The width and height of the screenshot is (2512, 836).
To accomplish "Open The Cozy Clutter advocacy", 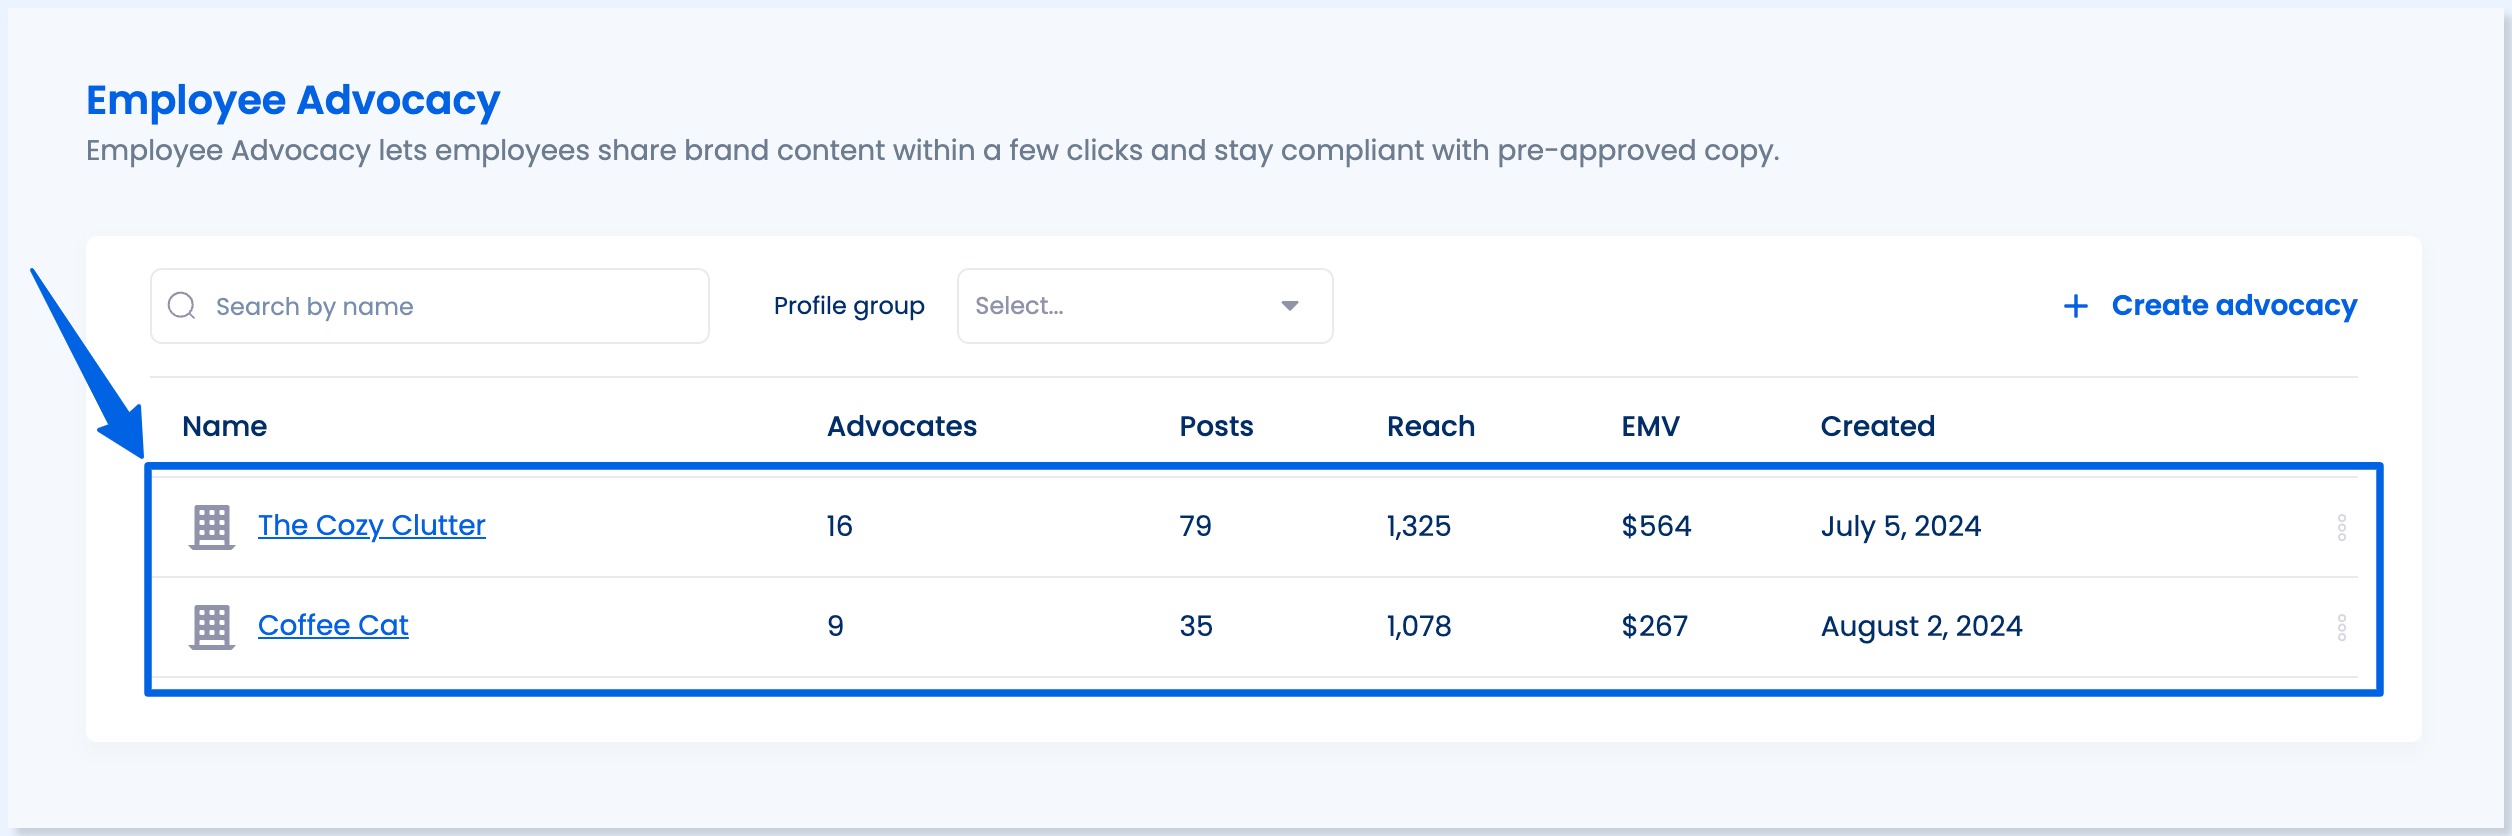I will (371, 524).
